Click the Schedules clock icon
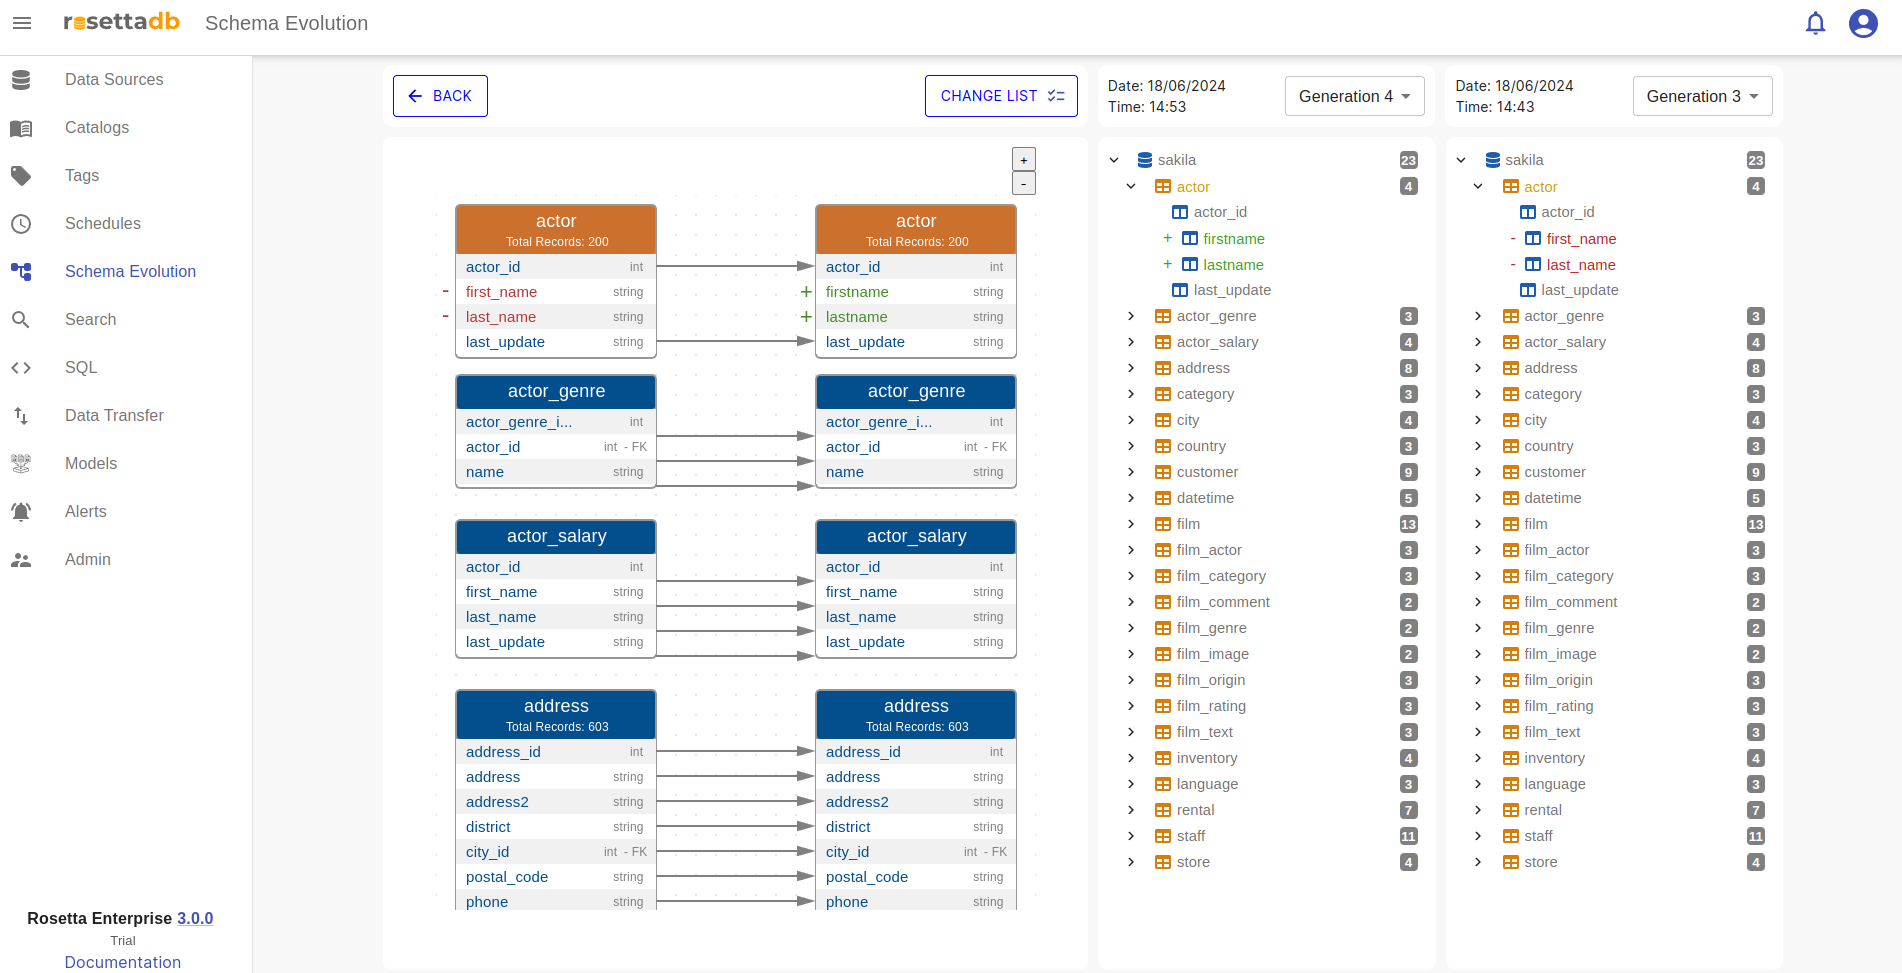Viewport: 1902px width, 973px height. [21, 224]
